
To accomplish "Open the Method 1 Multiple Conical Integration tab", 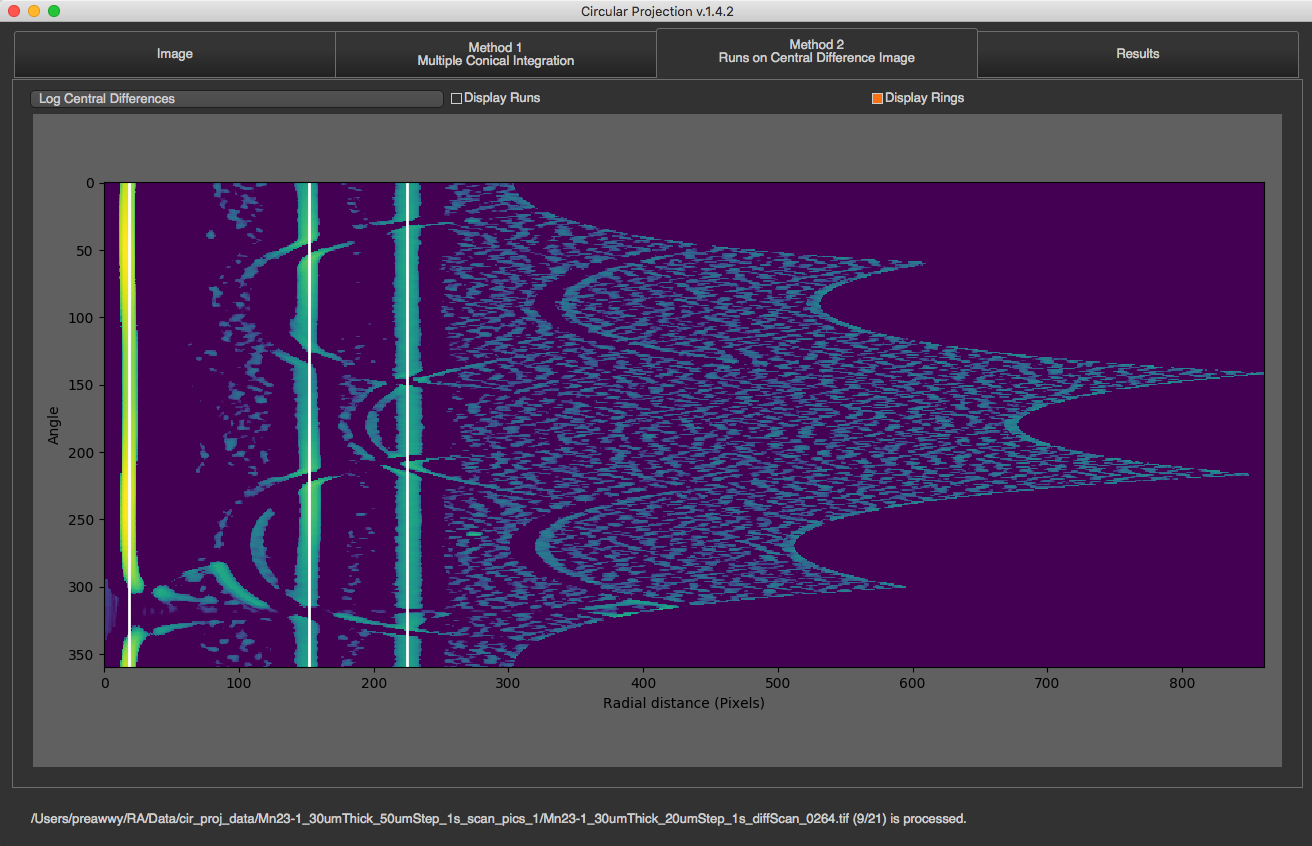I will point(495,54).
